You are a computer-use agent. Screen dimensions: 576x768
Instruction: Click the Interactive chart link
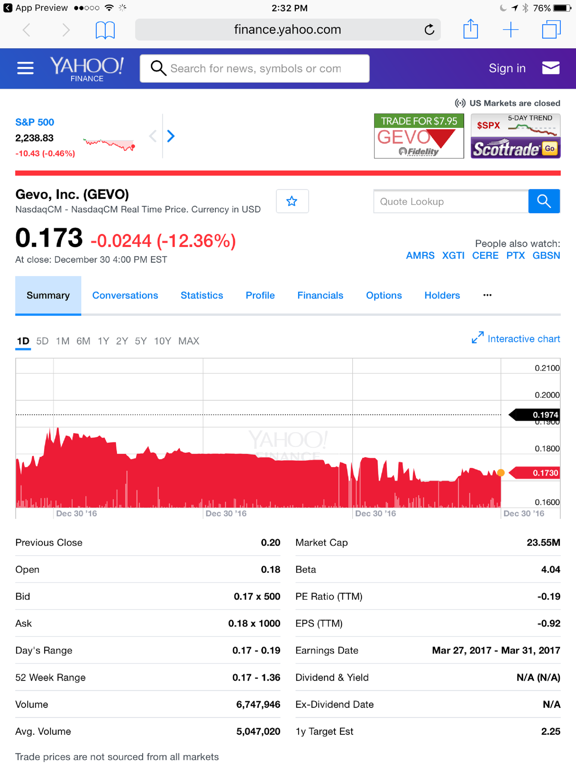coord(524,339)
